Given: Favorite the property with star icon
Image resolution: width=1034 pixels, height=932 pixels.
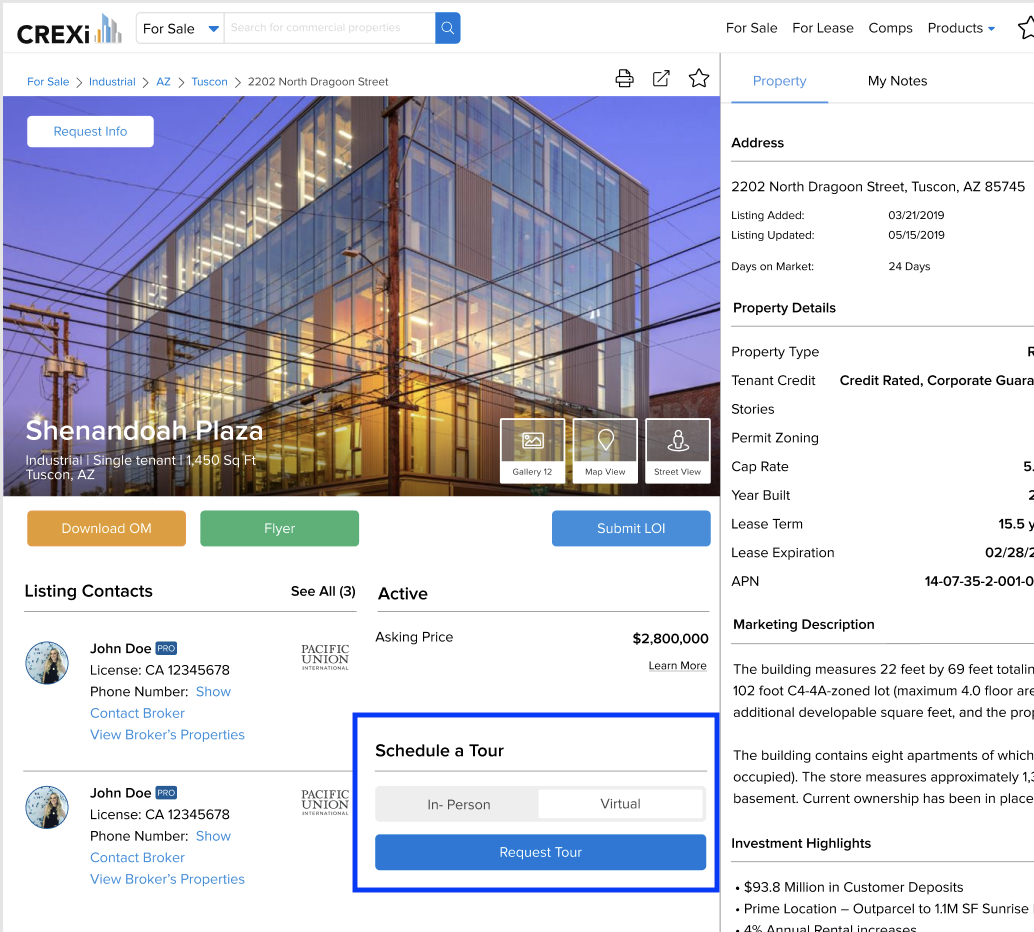Looking at the screenshot, I should 699,79.
